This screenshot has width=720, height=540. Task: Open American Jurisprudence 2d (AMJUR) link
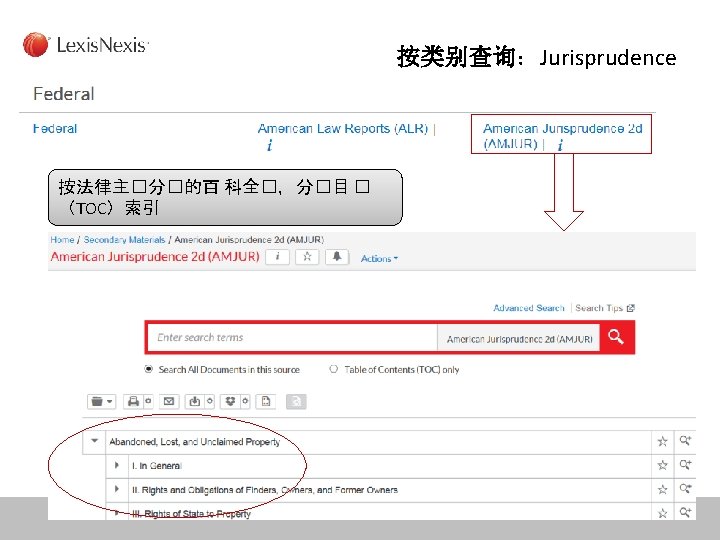[562, 136]
